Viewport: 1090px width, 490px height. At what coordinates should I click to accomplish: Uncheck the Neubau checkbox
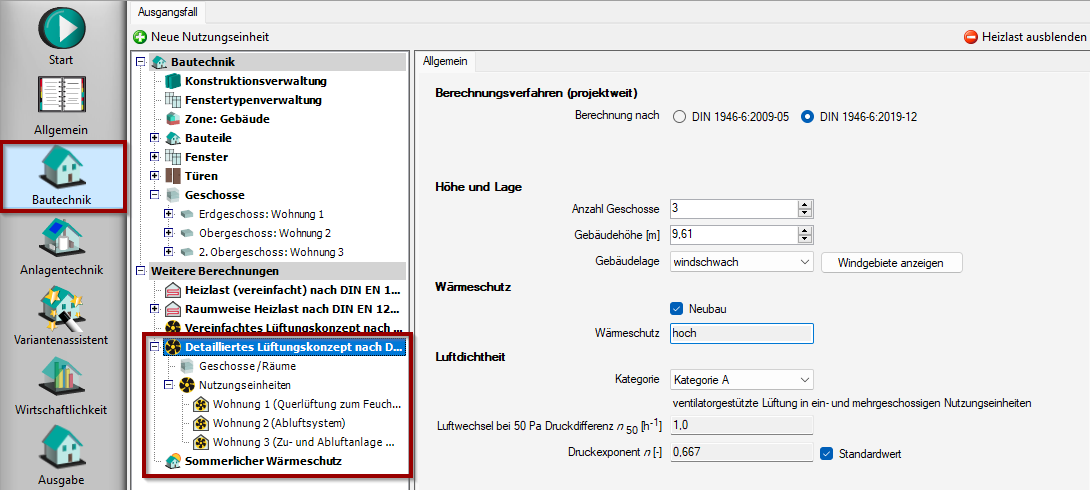[677, 309]
